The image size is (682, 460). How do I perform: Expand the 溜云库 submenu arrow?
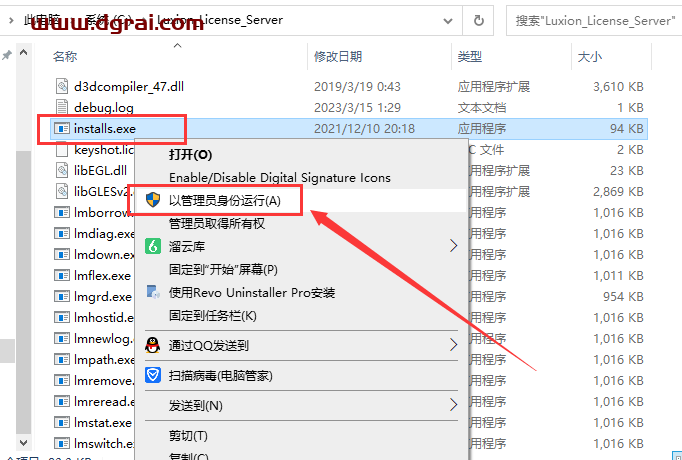(453, 246)
